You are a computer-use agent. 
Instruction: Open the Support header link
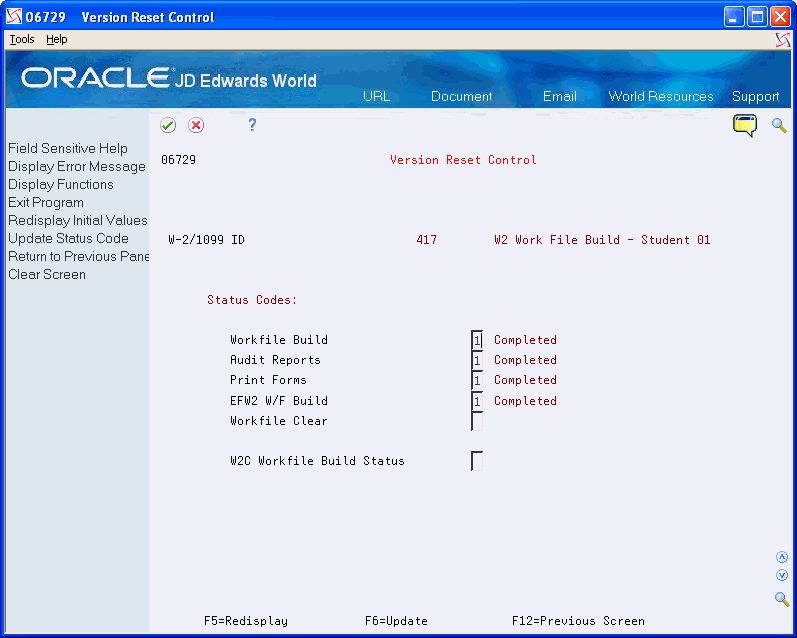click(755, 97)
